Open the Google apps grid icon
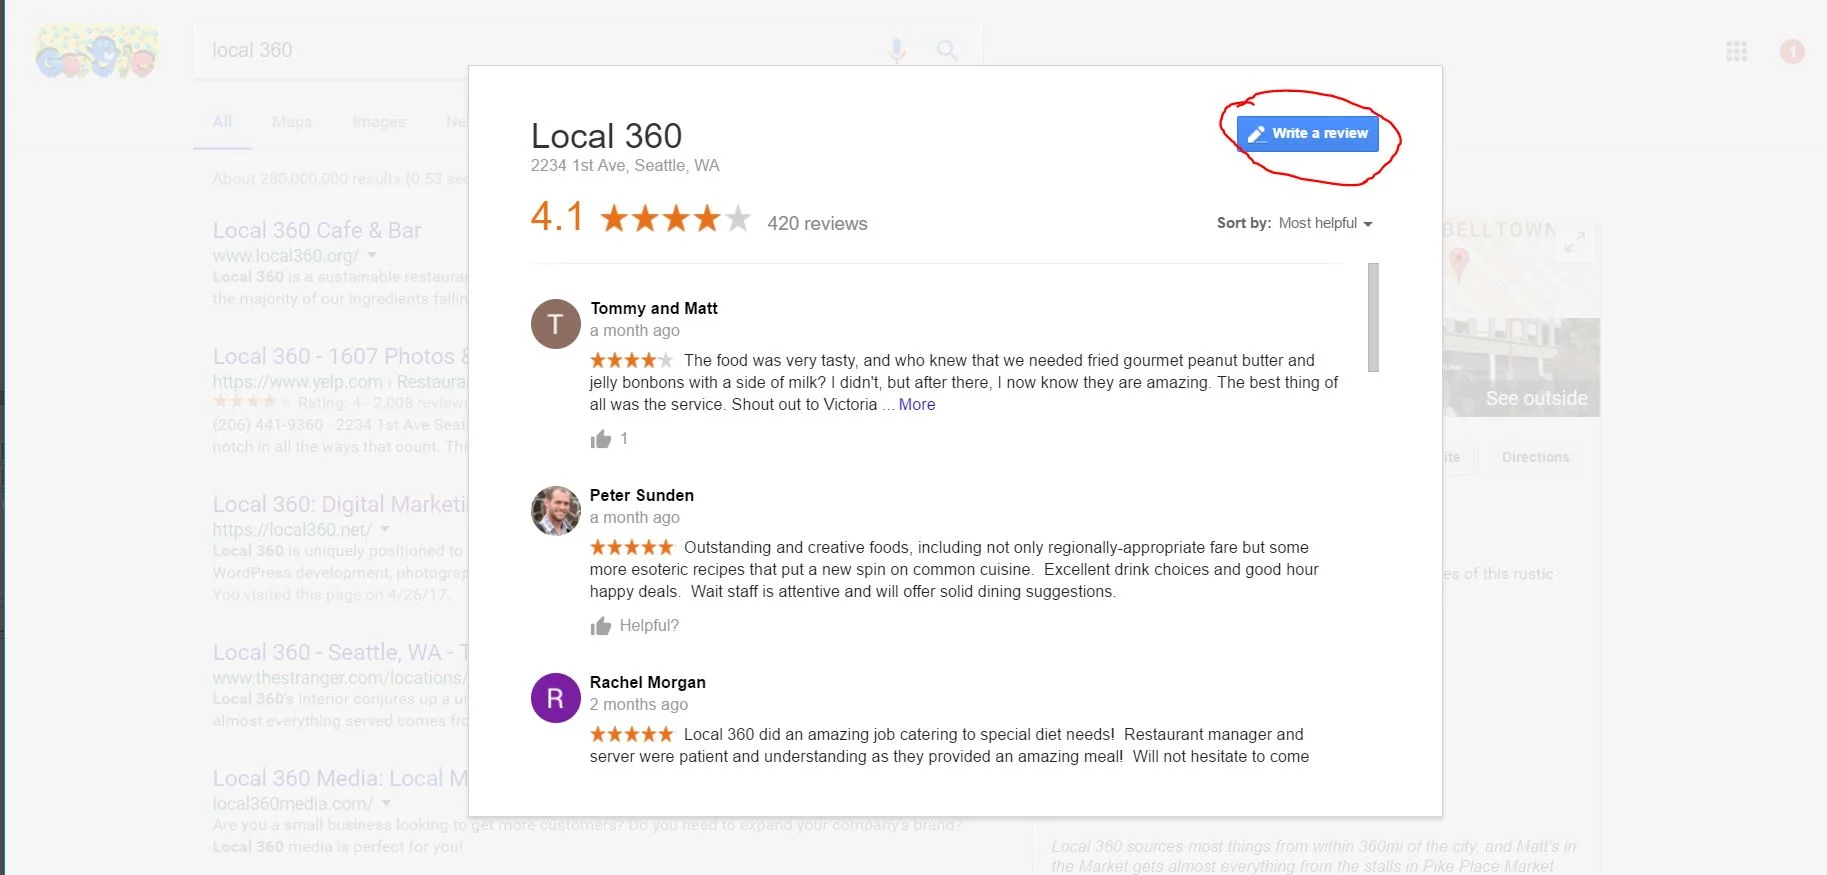 (x=1737, y=51)
